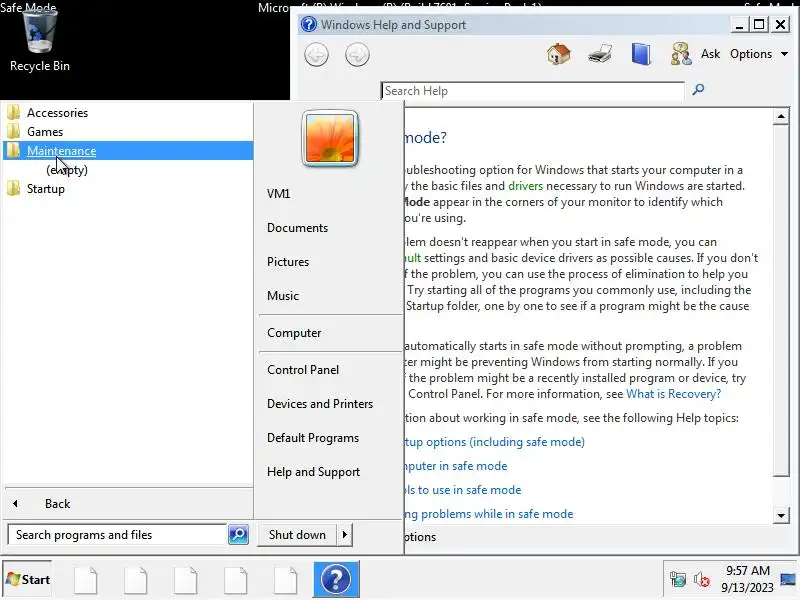Screen dimensions: 800x600
Task: Maximize the Windows Help and Support window
Action: [759, 24]
